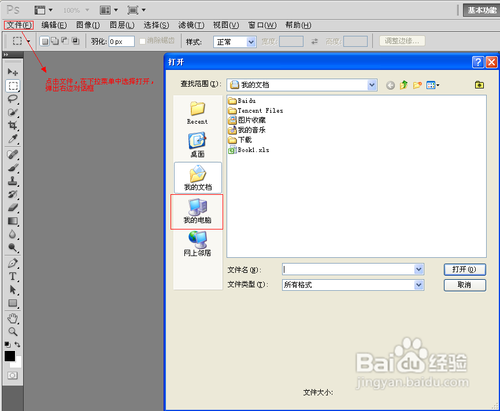500x411 pixels.
Task: Select the Rectangle shape tool
Action: click(x=13, y=303)
